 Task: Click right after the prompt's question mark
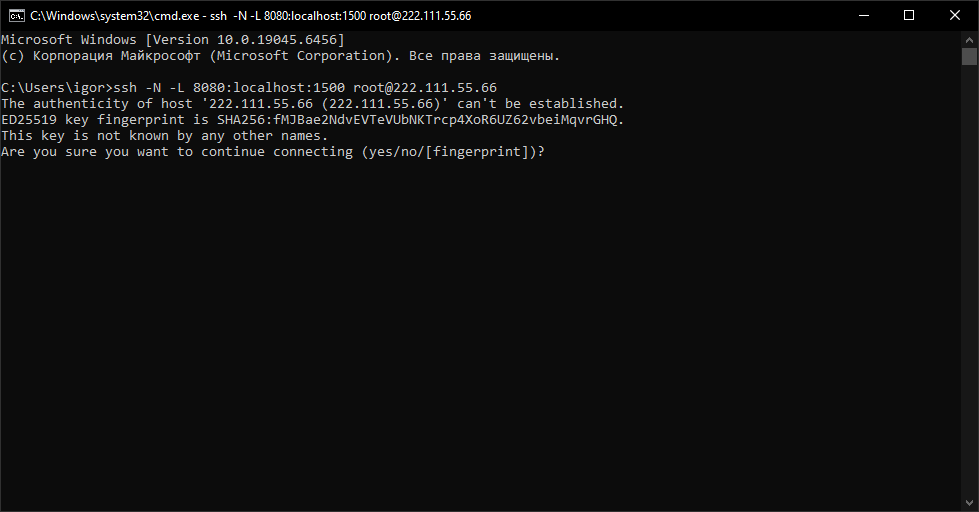[550, 152]
